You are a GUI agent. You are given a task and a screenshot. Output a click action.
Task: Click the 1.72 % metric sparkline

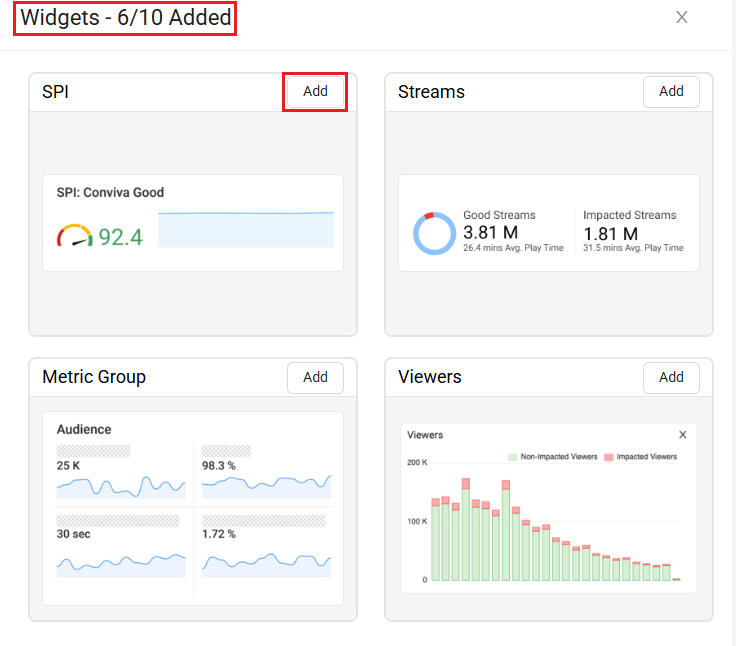click(266, 566)
